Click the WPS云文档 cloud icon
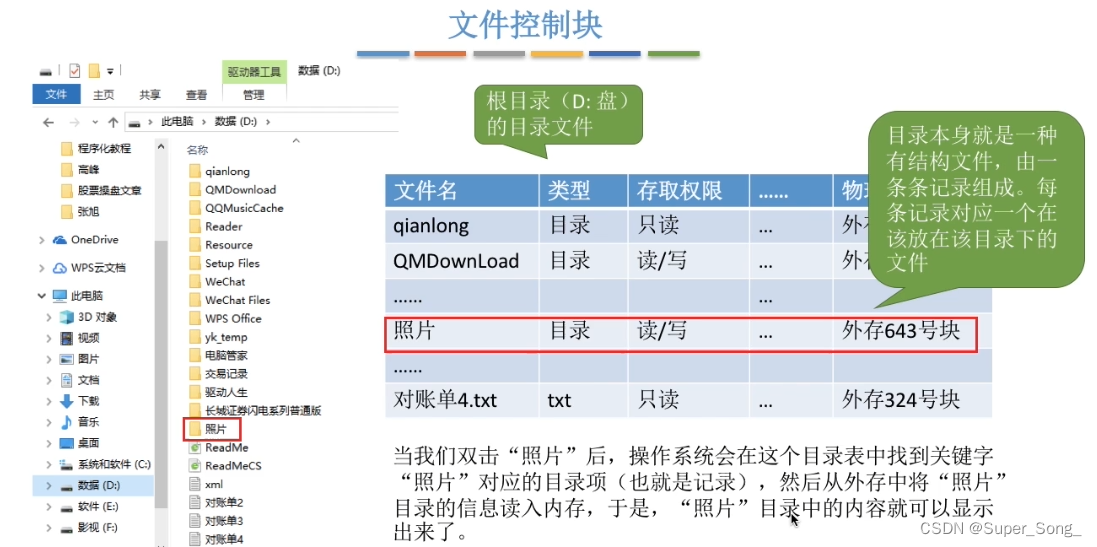This screenshot has height=547, width=1097. coord(60,268)
